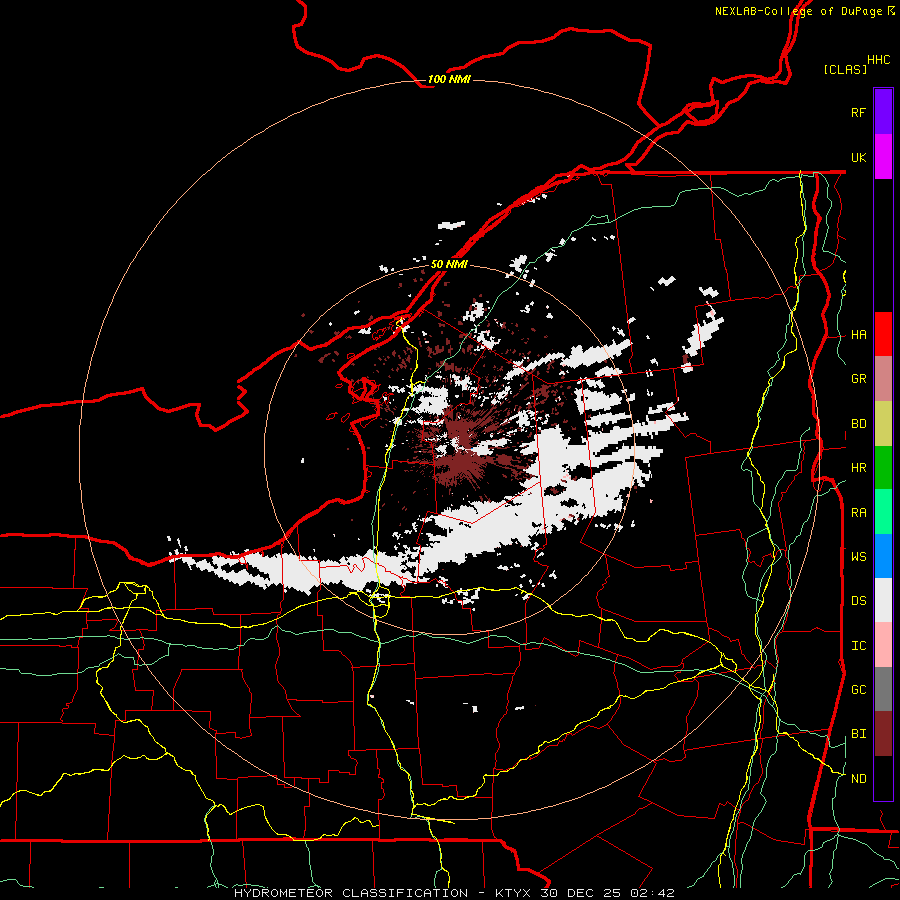This screenshot has height=900, width=900.
Task: Click the 'UK' legend label
Action: 859,157
